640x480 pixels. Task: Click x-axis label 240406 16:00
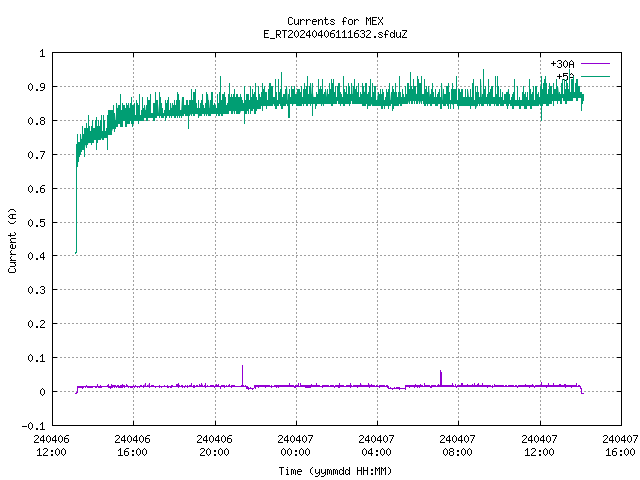(x=133, y=446)
